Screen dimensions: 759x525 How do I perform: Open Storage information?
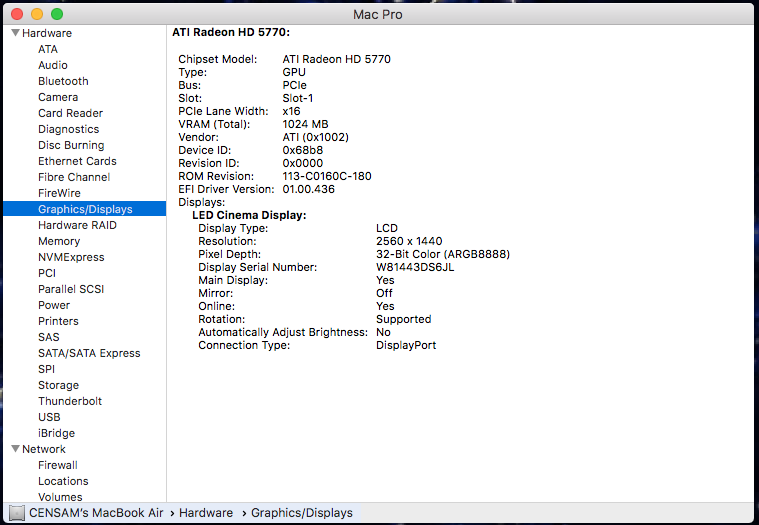[x=59, y=385]
